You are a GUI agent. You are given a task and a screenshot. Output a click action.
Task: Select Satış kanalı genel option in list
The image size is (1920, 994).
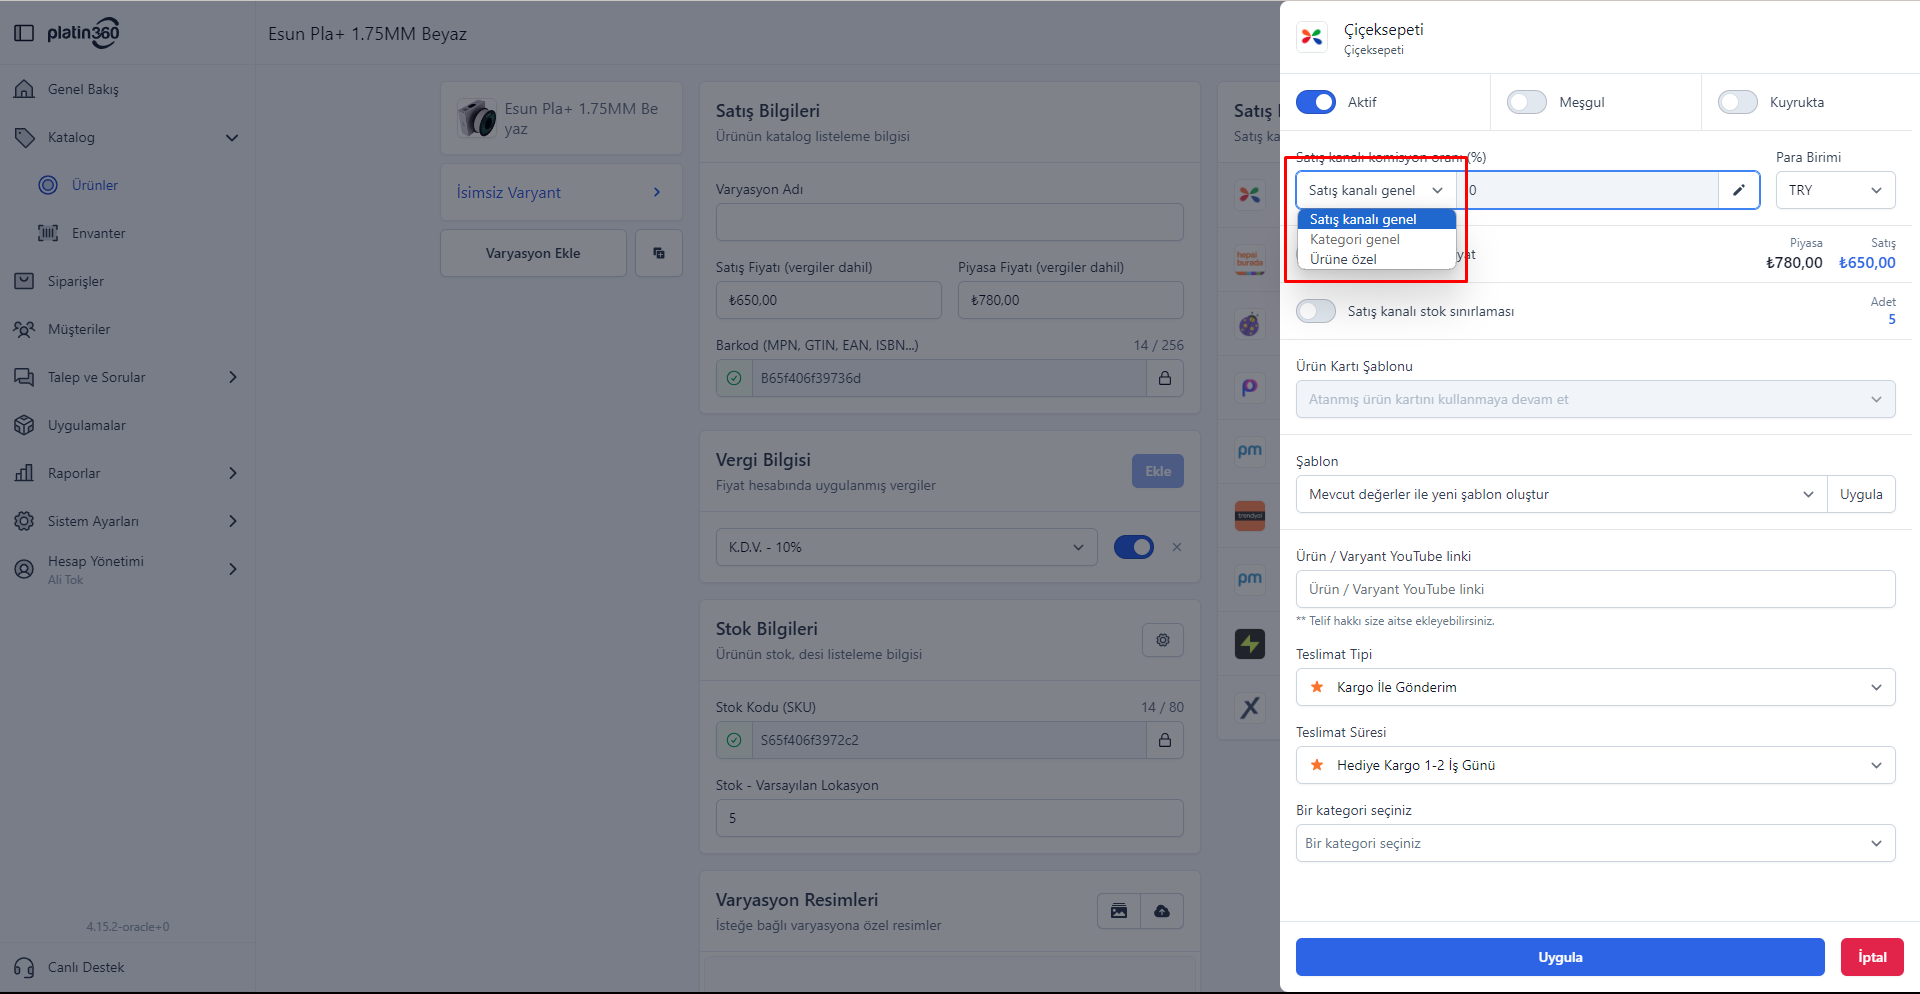pyautogui.click(x=1376, y=219)
